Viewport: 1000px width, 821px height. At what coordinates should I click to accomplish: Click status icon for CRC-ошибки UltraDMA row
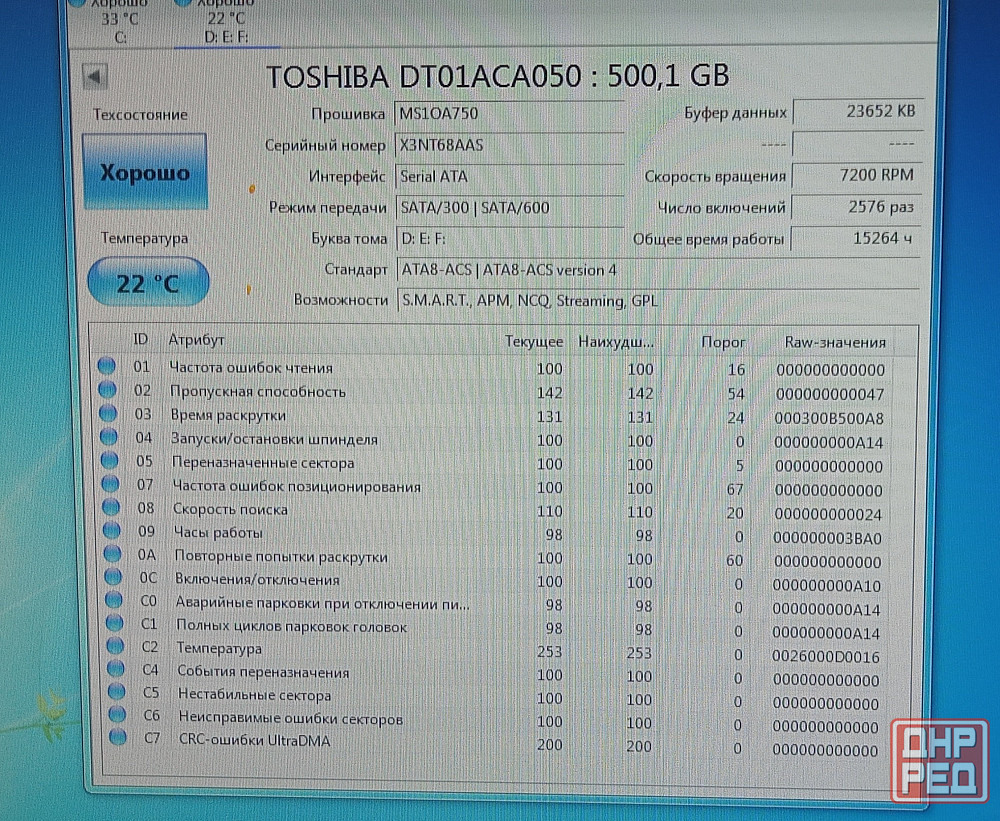pos(118,739)
